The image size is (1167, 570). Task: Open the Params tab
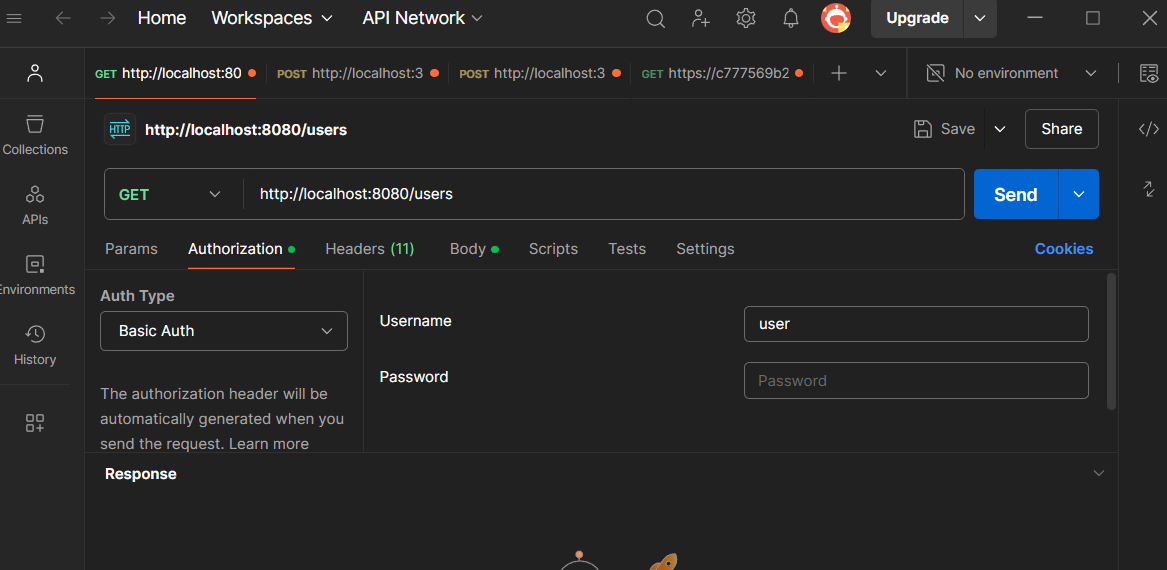click(x=131, y=249)
